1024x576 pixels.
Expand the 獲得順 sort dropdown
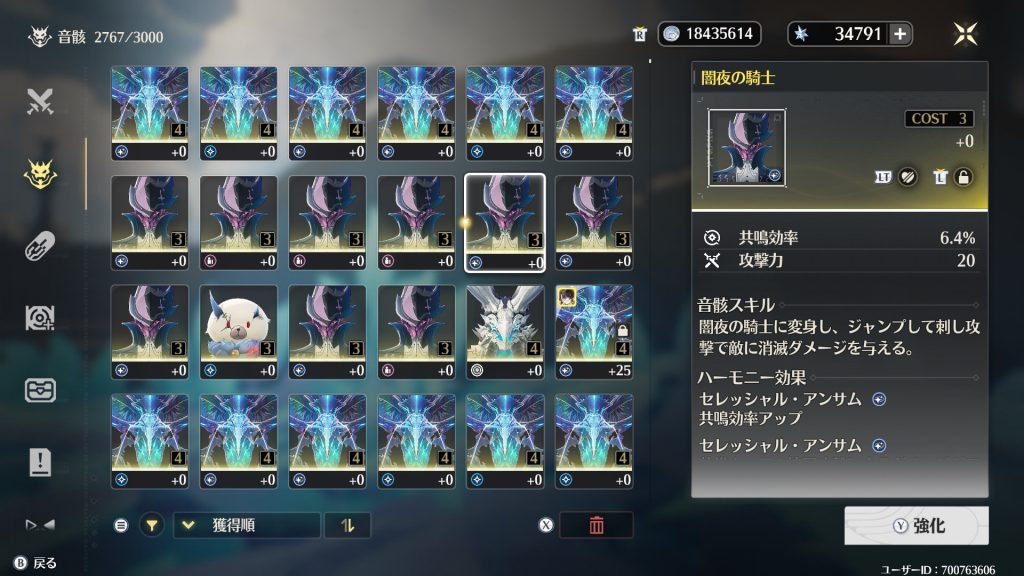click(x=247, y=525)
